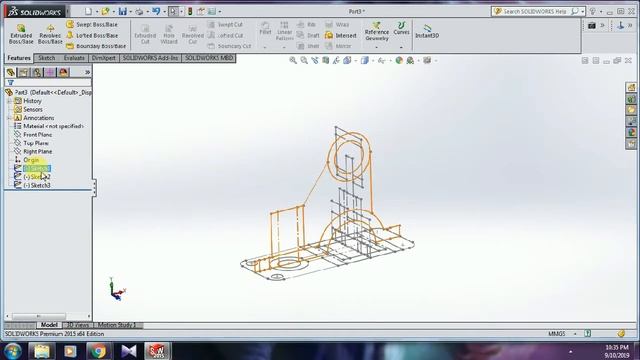Image resolution: width=640 pixels, height=360 pixels.
Task: Click the Previous View icon
Action: (315, 60)
